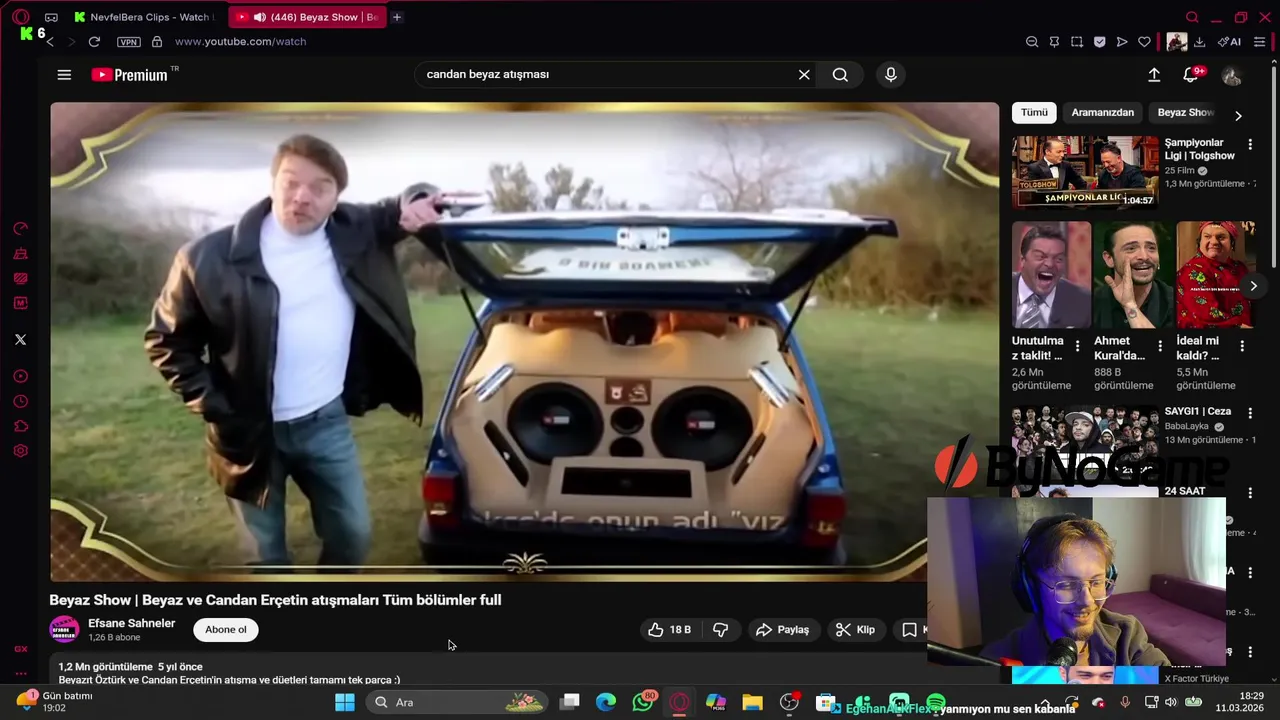Share the video via Paylaş

783,630
